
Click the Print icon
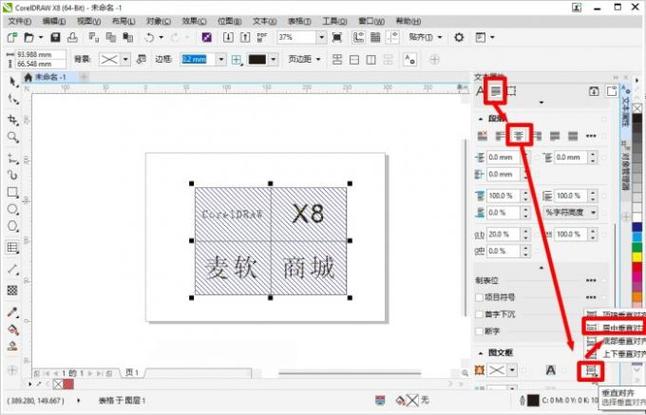pos(73,38)
